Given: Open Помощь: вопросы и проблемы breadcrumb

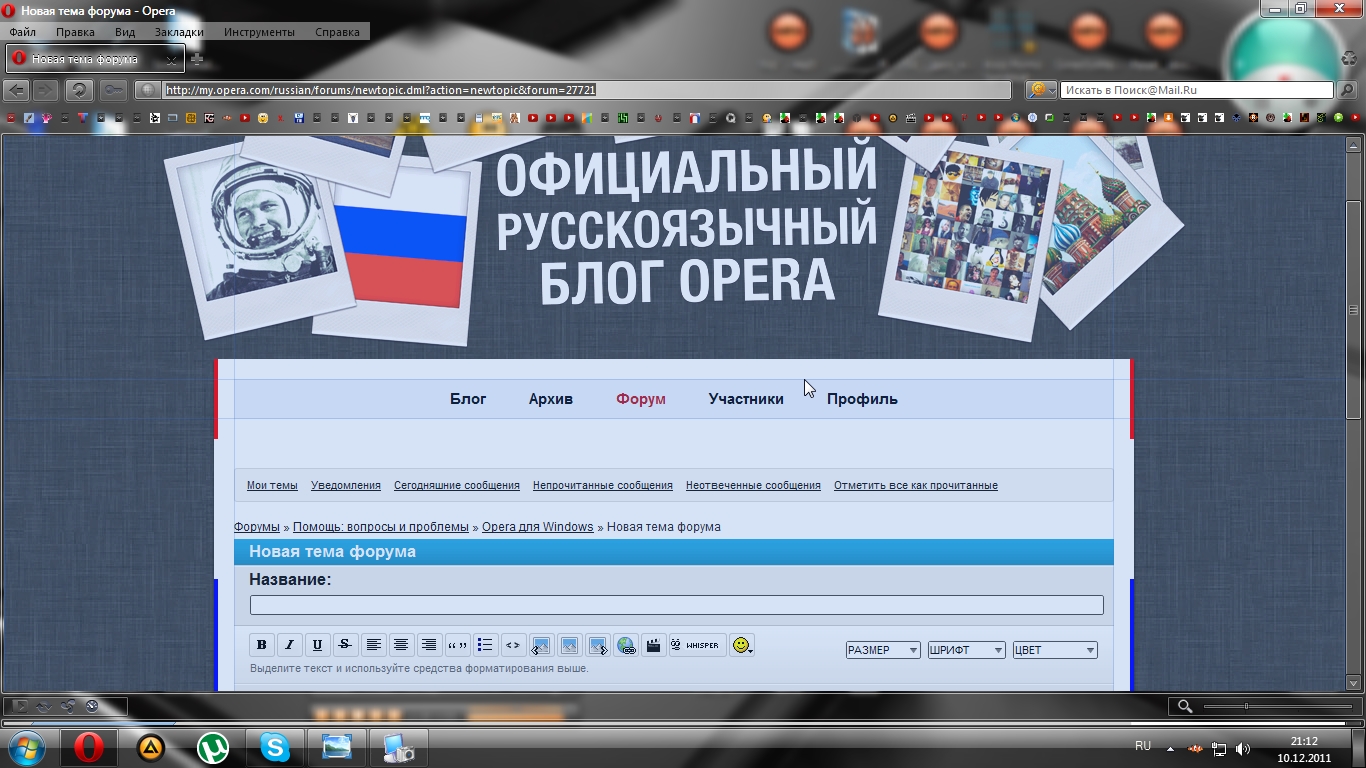Looking at the screenshot, I should point(381,527).
